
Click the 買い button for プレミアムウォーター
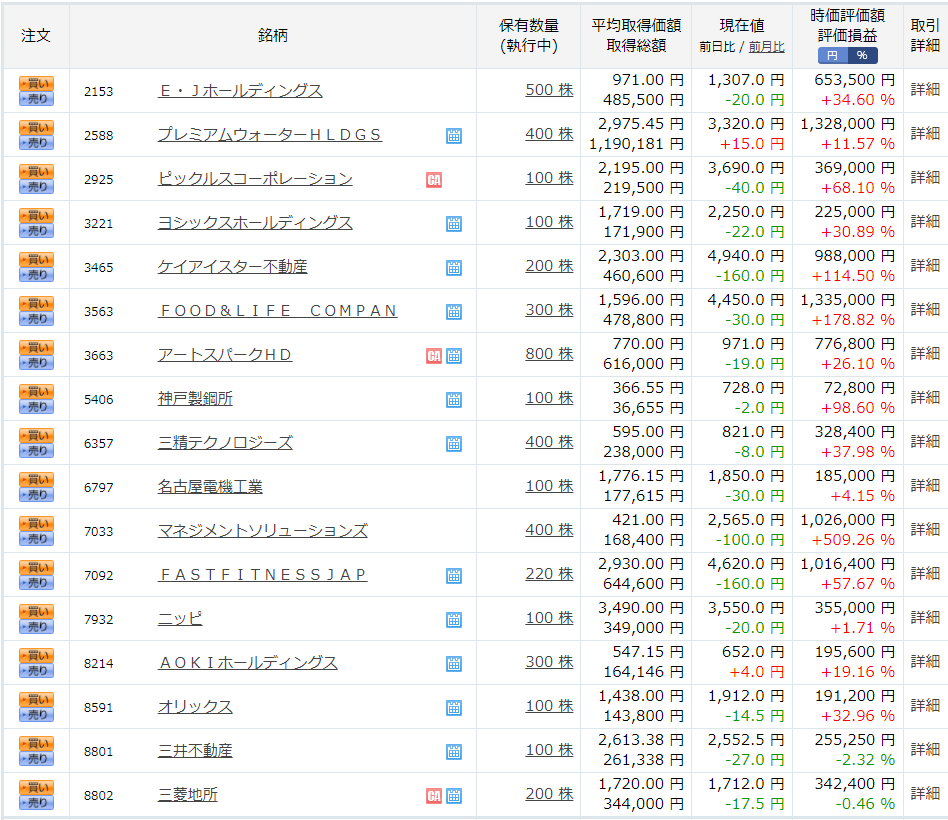point(36,128)
